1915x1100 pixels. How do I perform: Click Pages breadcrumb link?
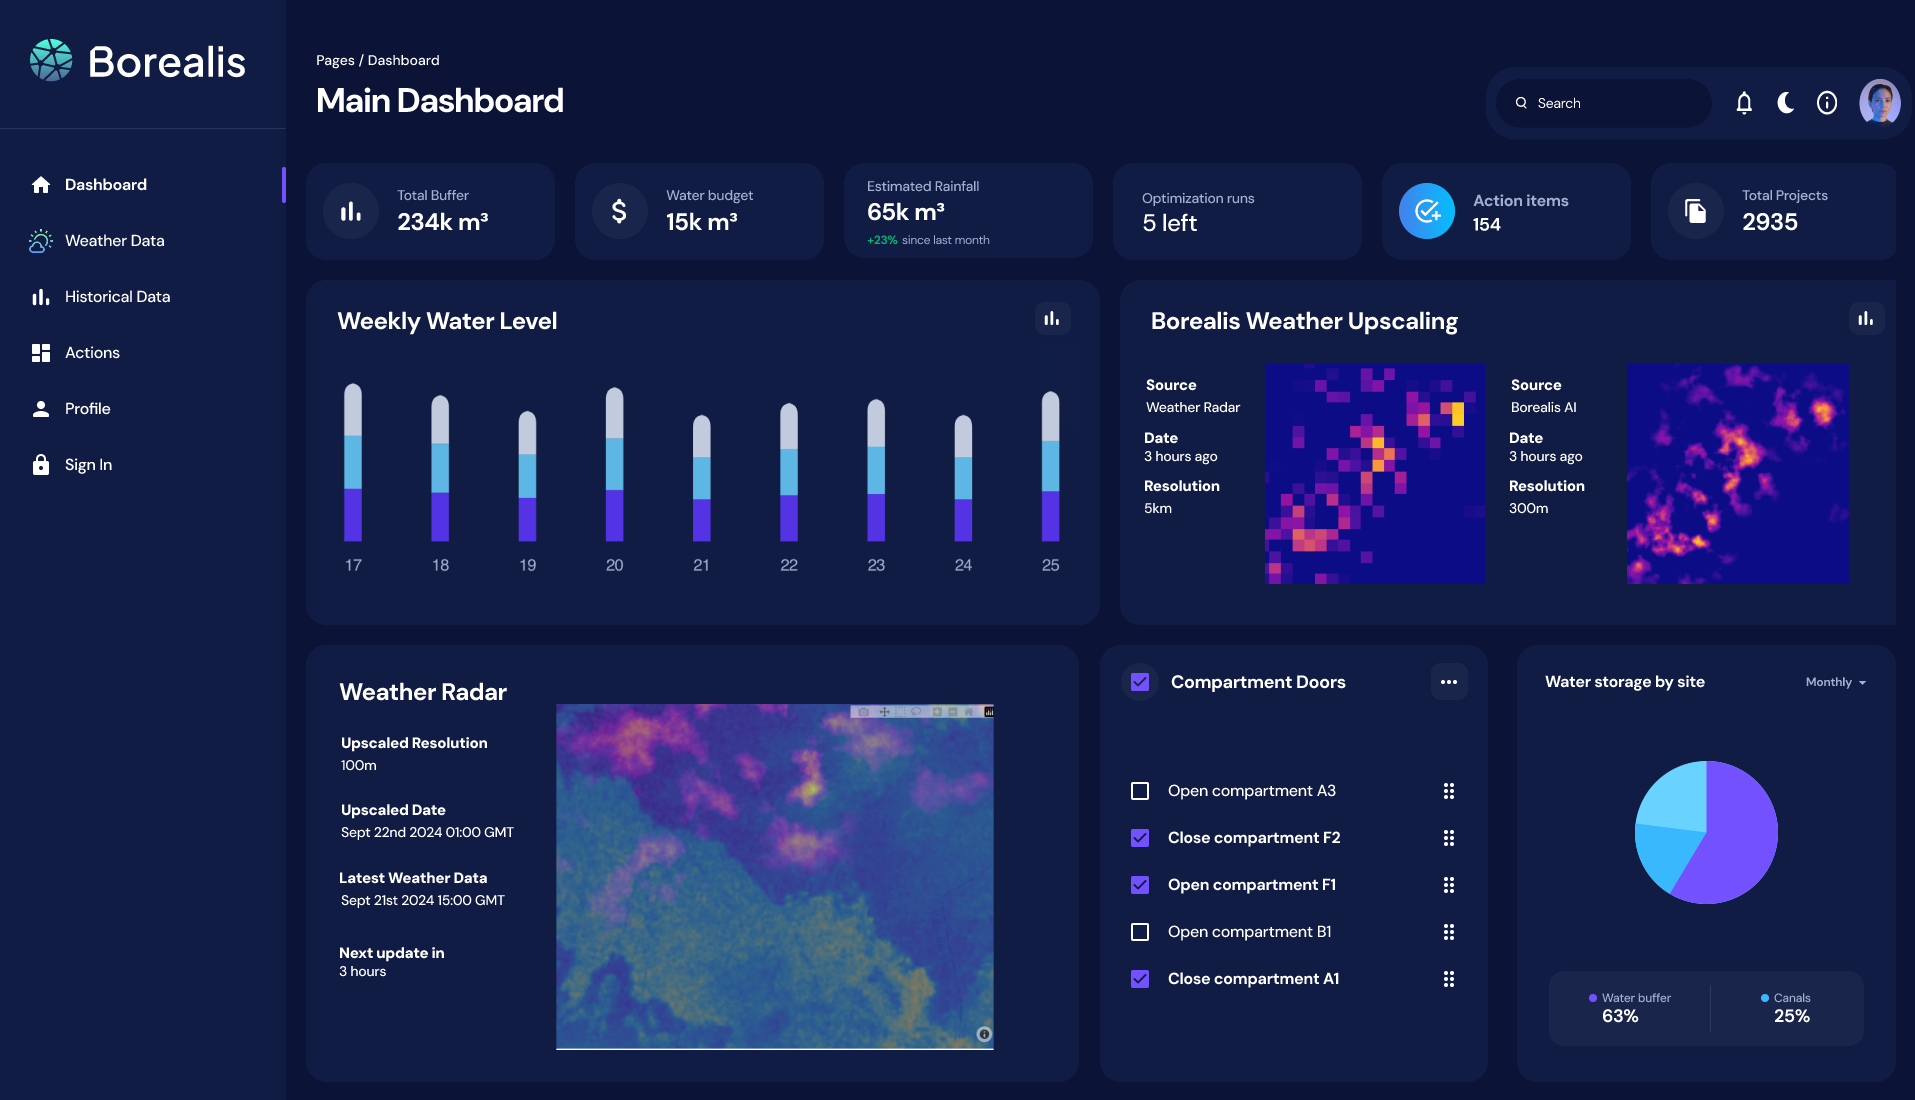pos(335,60)
